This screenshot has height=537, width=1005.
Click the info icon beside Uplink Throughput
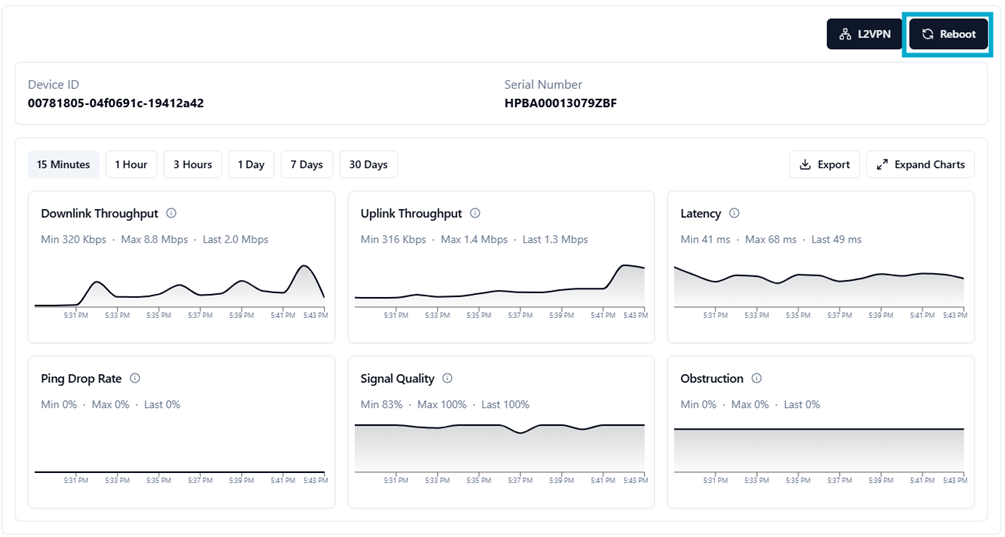point(475,213)
